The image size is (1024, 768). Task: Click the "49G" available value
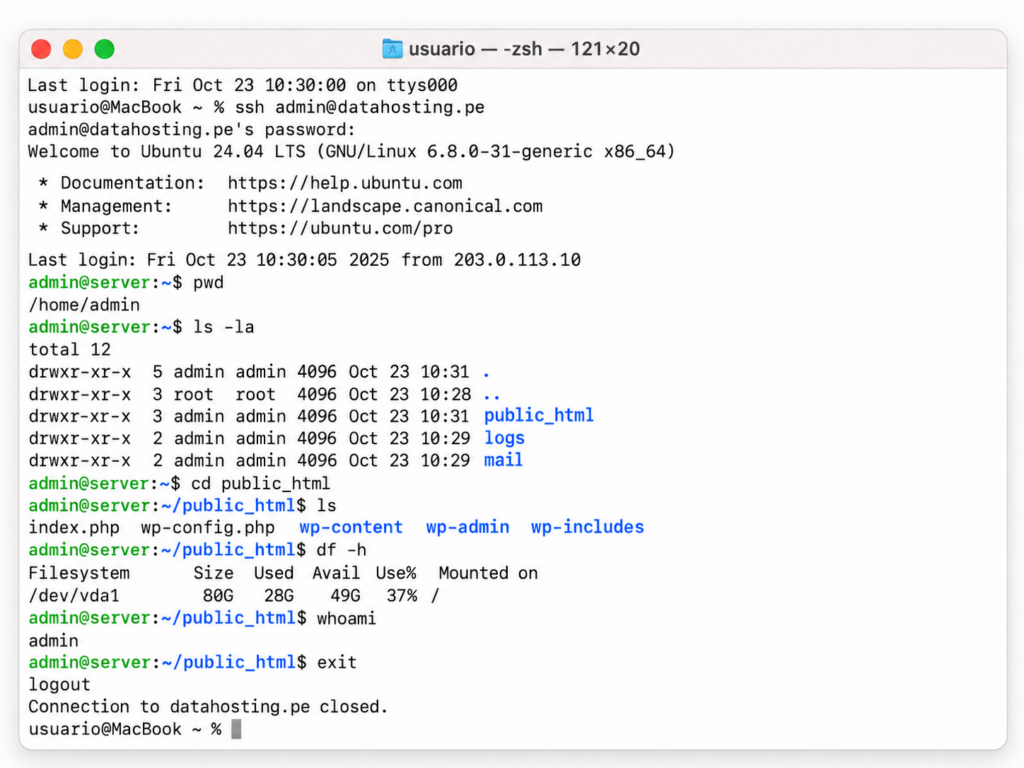pyautogui.click(x=345, y=596)
